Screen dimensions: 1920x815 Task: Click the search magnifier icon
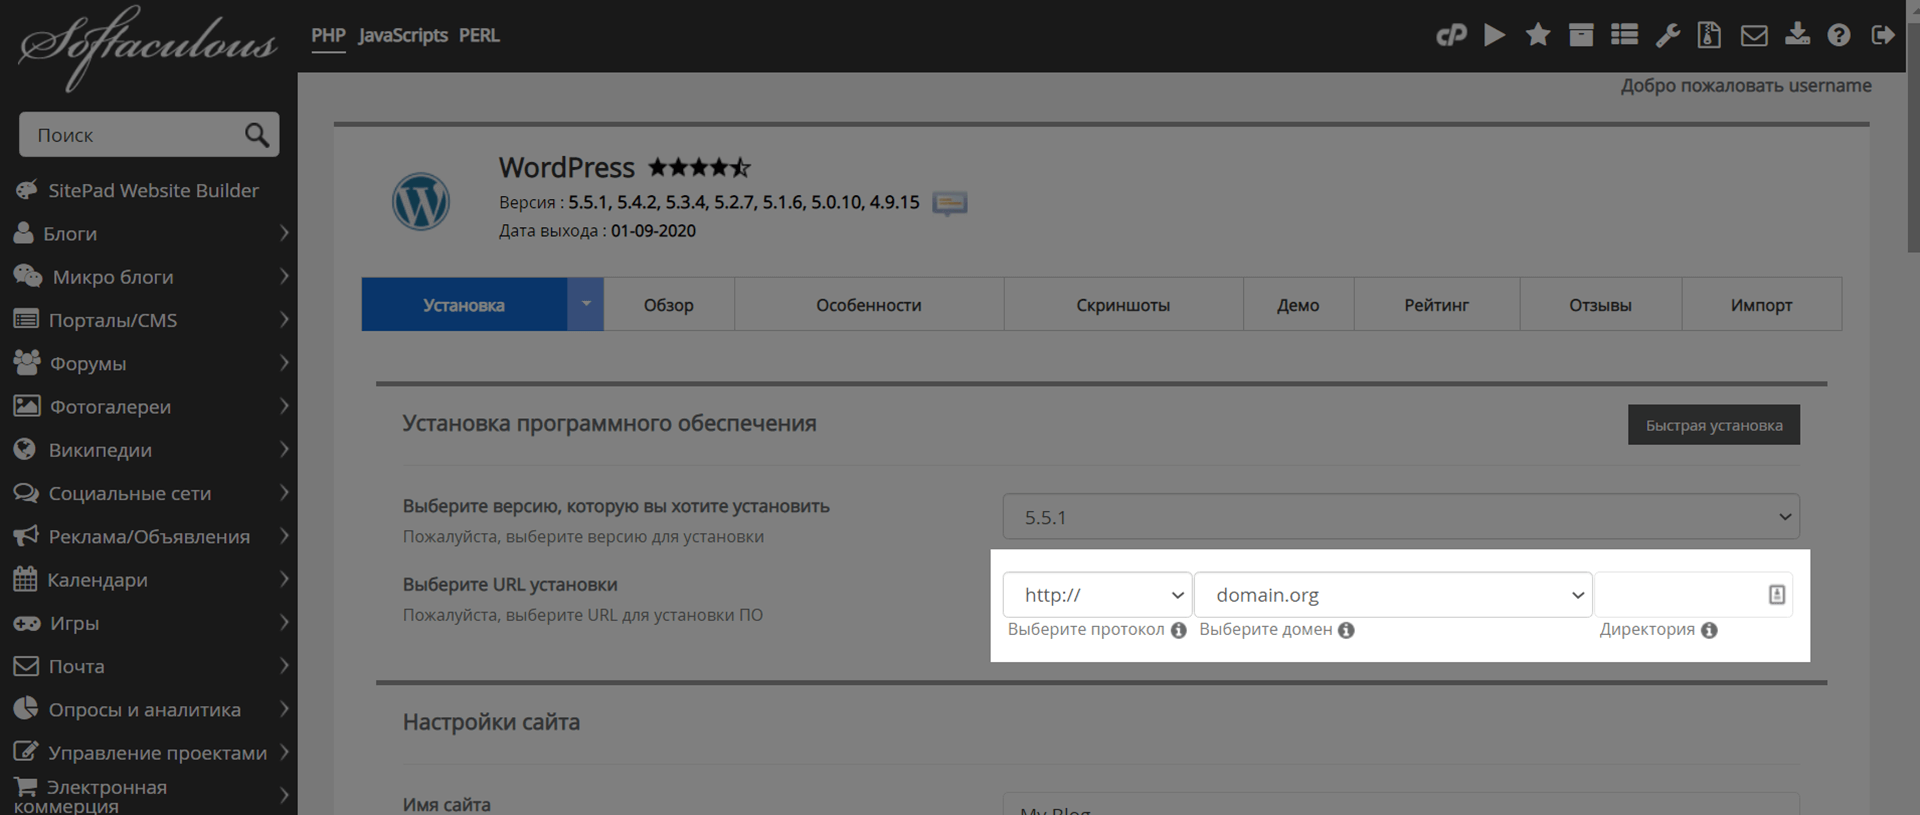[257, 135]
